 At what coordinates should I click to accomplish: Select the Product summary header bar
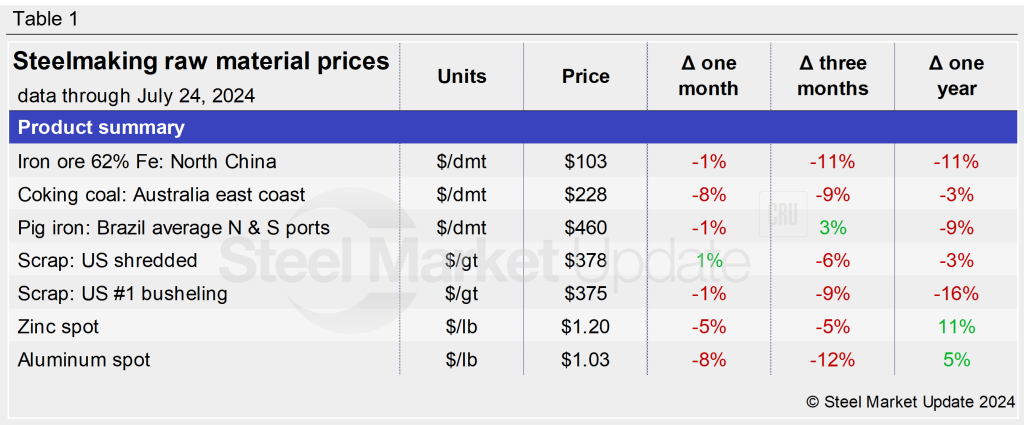click(x=101, y=128)
